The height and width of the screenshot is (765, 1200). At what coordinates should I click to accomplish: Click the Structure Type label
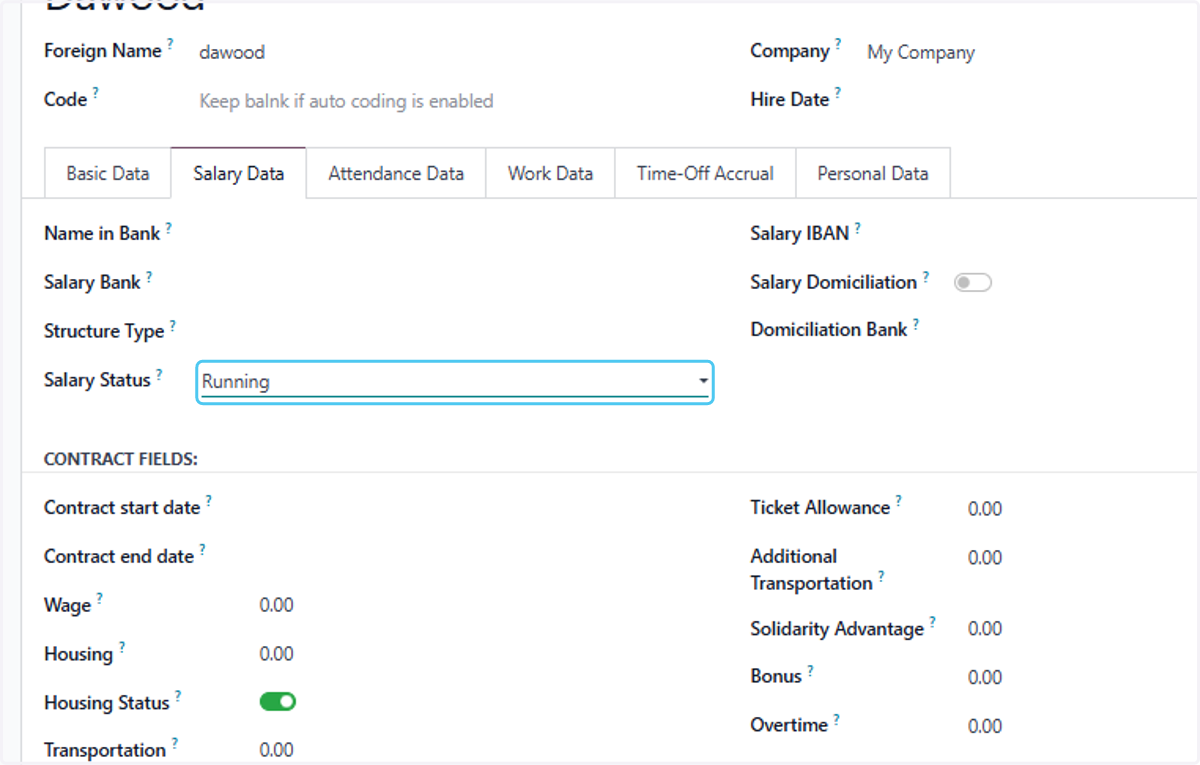[x=104, y=331]
